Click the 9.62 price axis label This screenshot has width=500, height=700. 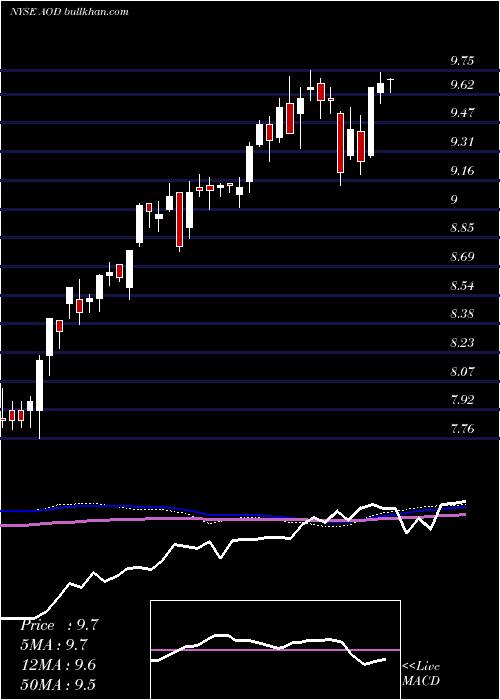pos(462,85)
